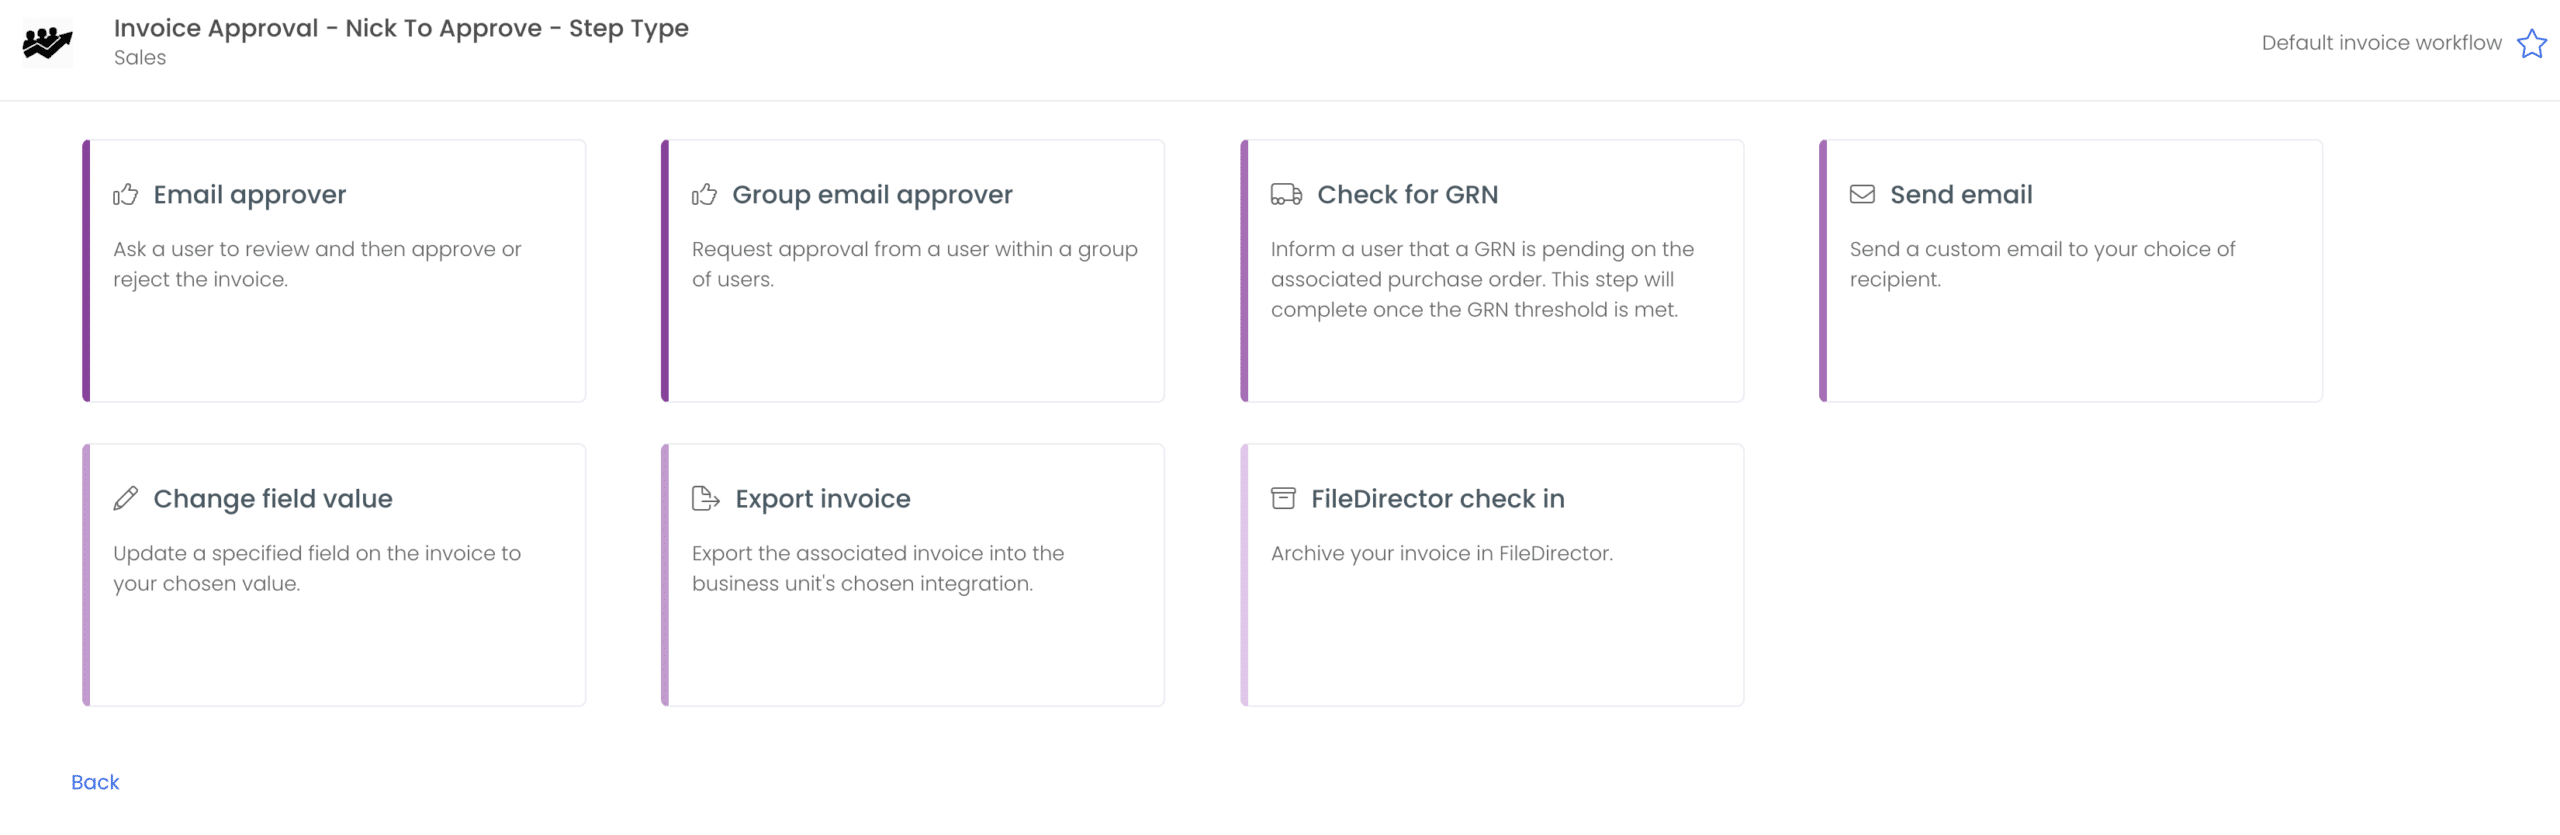The height and width of the screenshot is (835, 2560).
Task: Click the thumbs-up icon beside Email approver
Action: coord(125,194)
